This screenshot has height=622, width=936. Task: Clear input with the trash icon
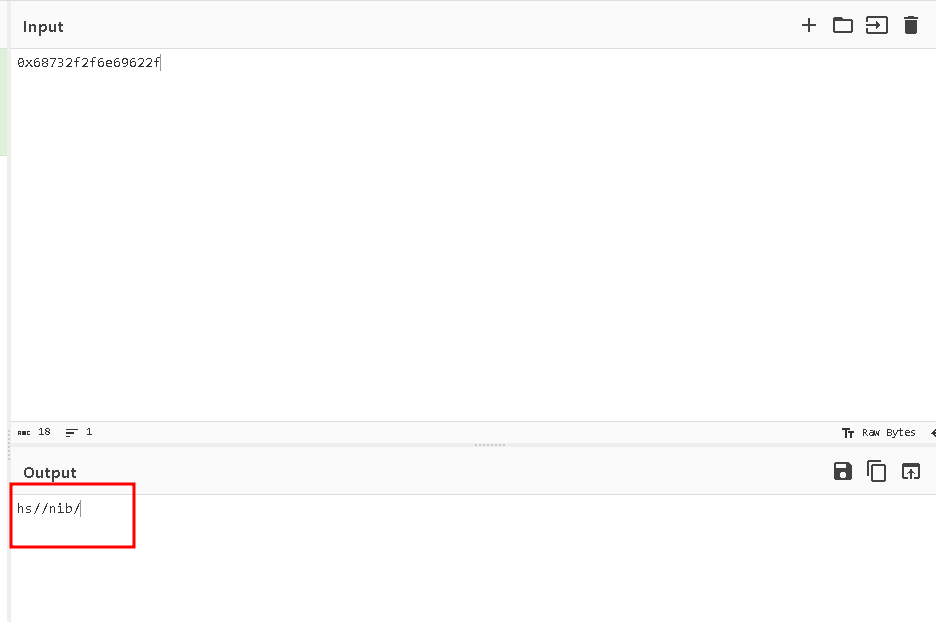tap(911, 26)
